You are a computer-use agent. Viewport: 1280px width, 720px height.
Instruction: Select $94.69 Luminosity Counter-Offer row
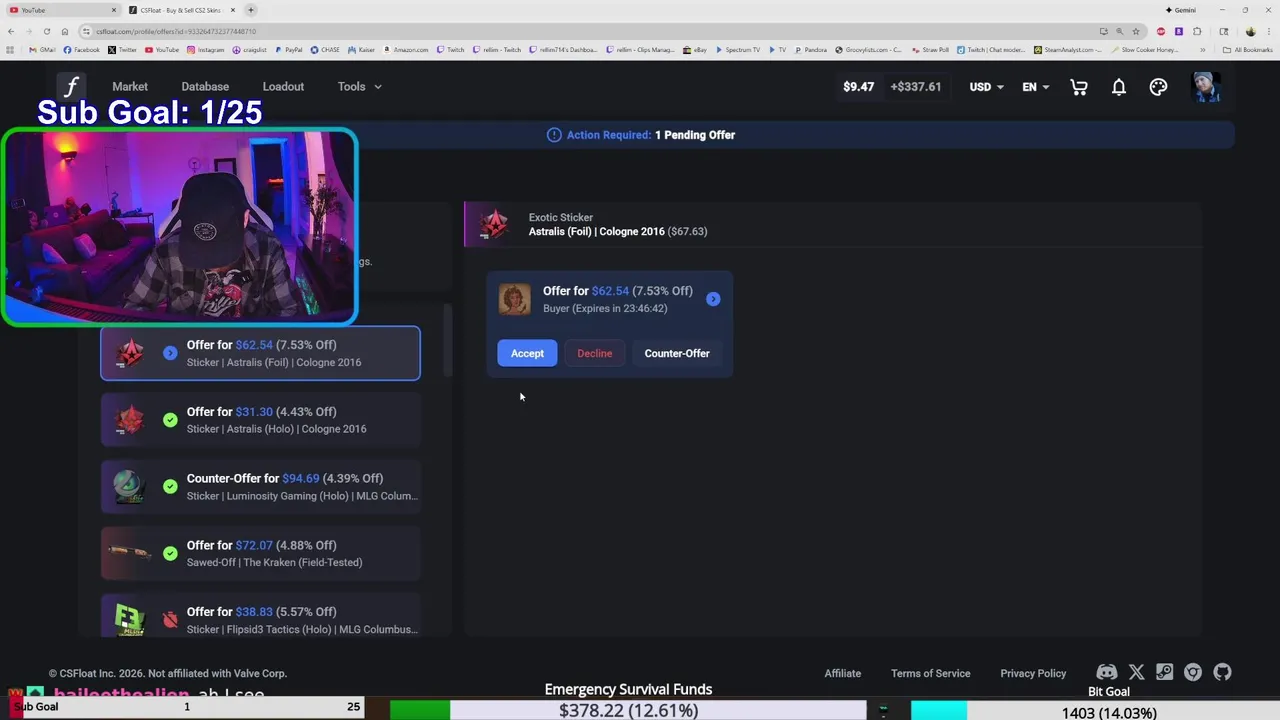coord(260,487)
